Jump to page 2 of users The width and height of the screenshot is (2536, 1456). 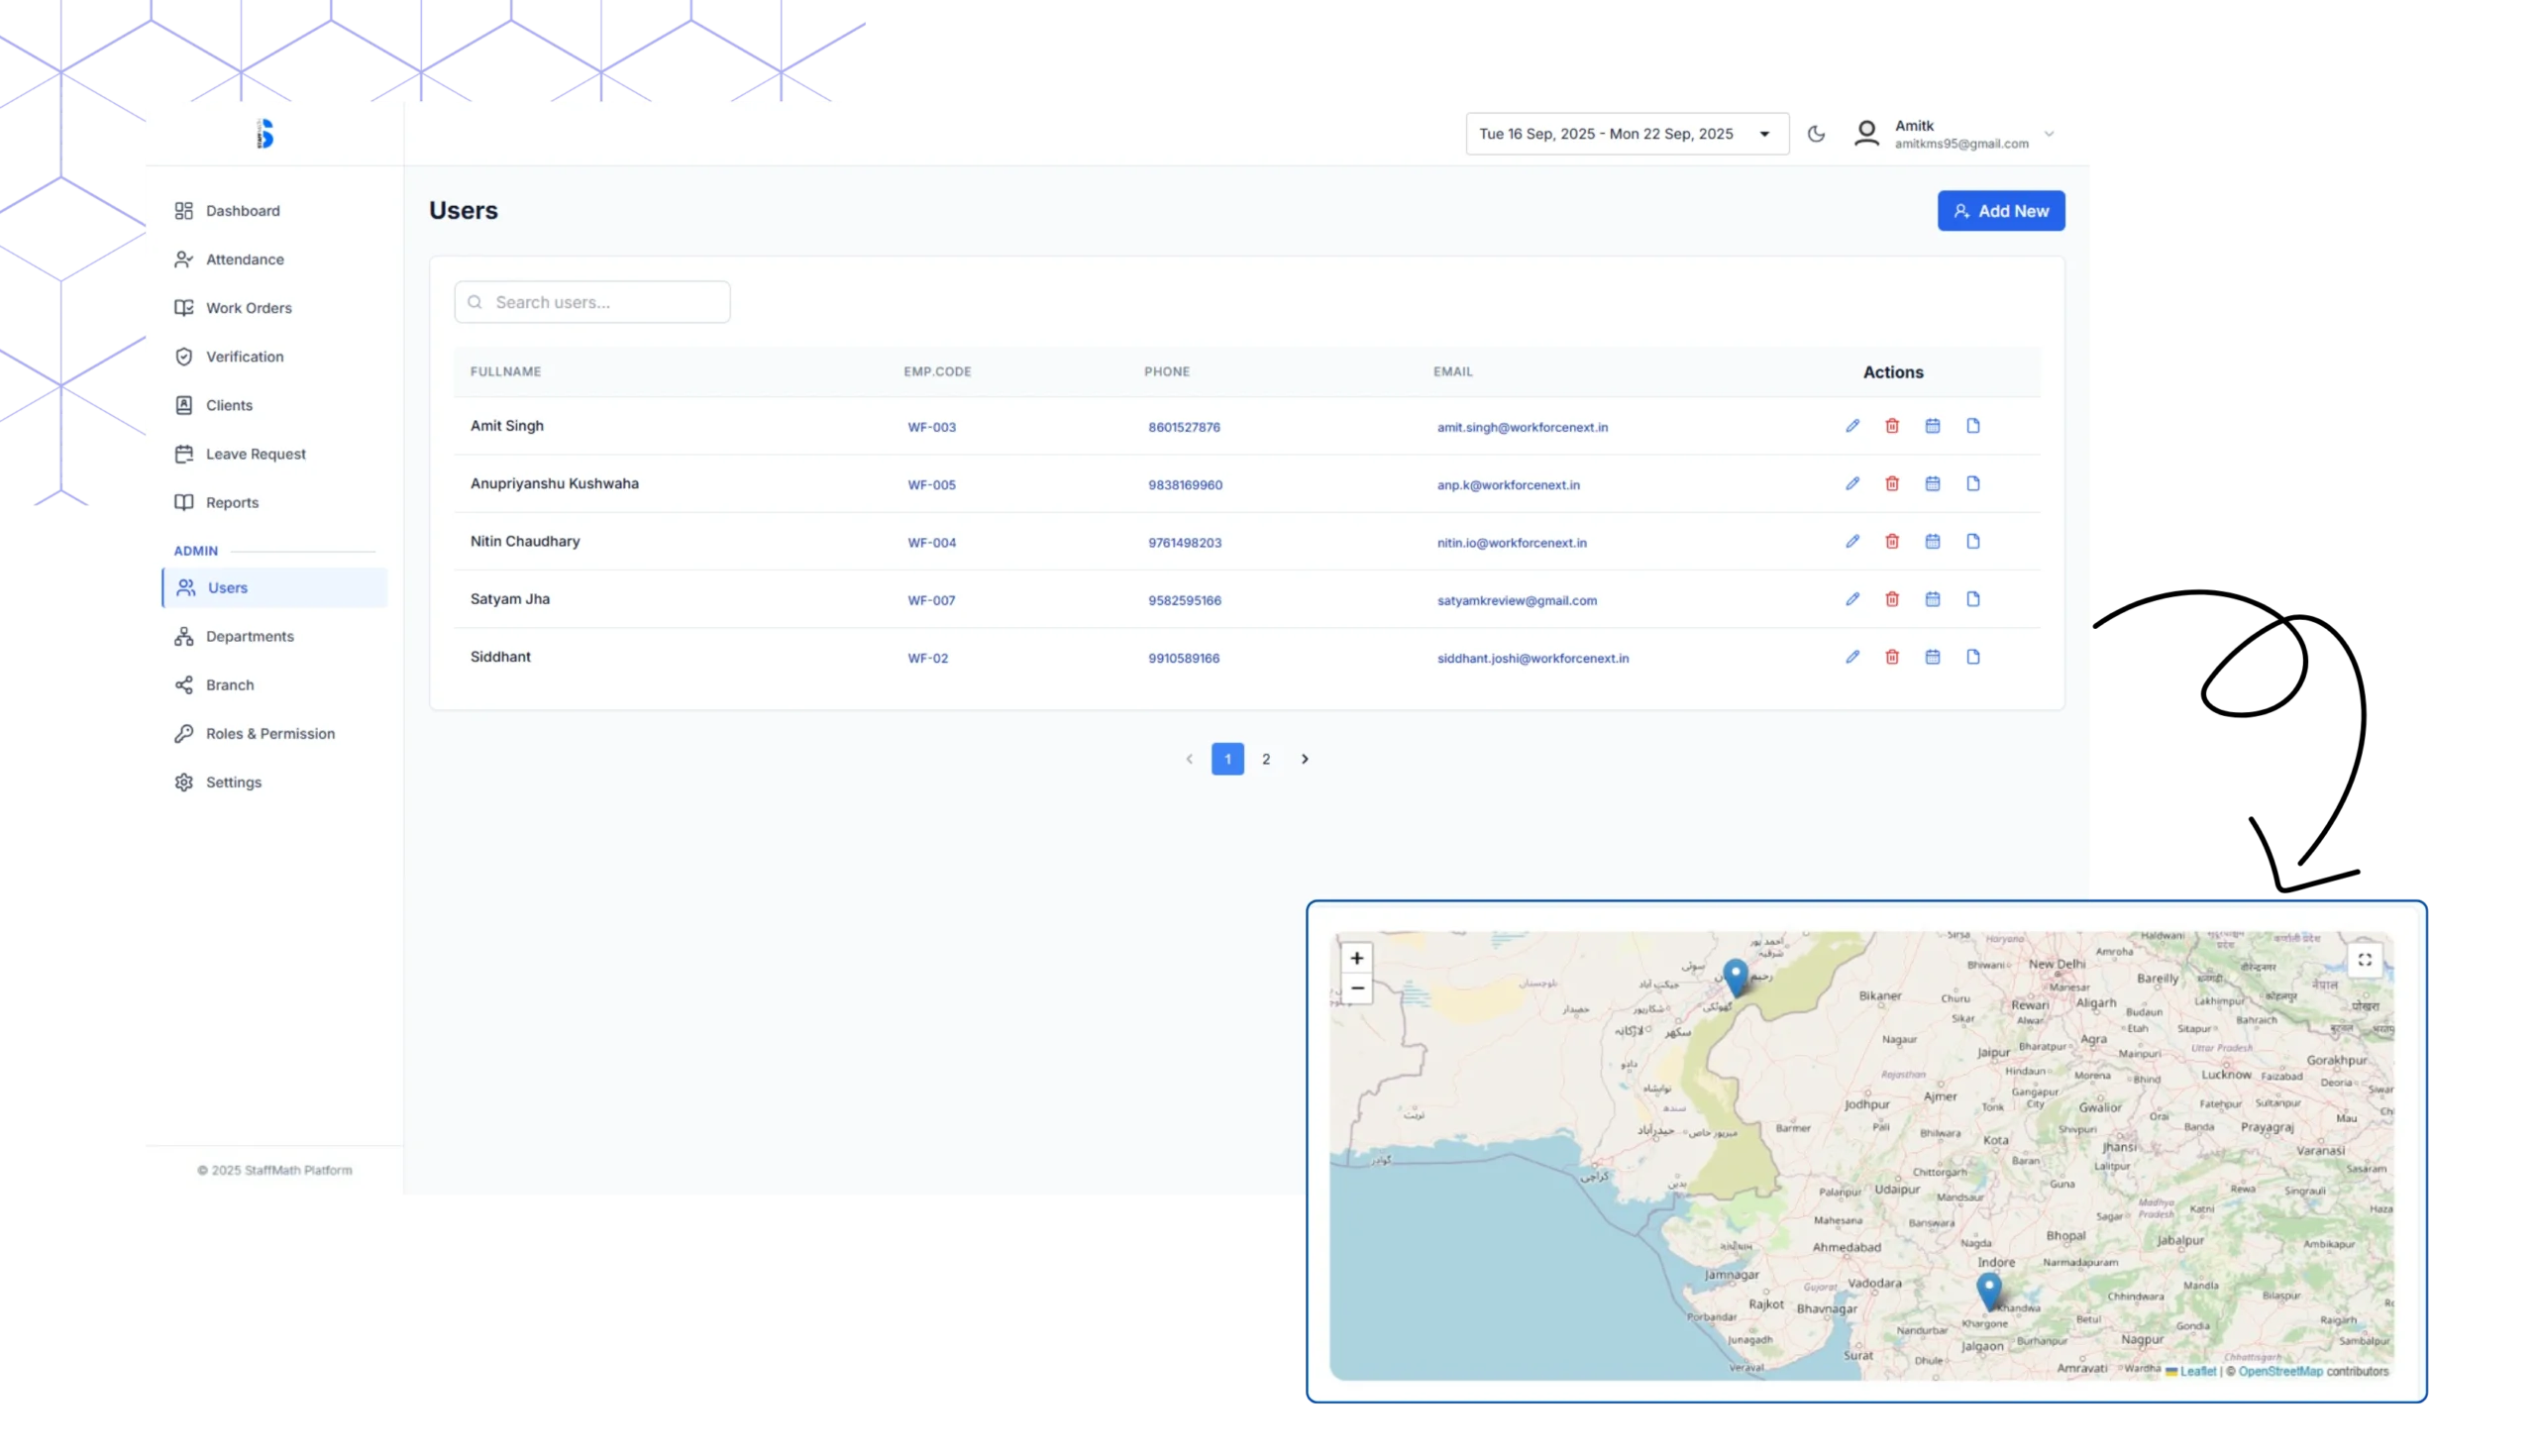point(1266,759)
